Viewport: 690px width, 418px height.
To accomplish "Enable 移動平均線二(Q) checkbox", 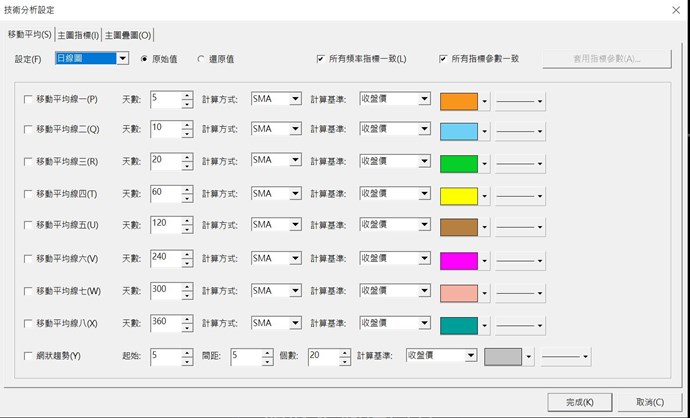I will (27, 130).
